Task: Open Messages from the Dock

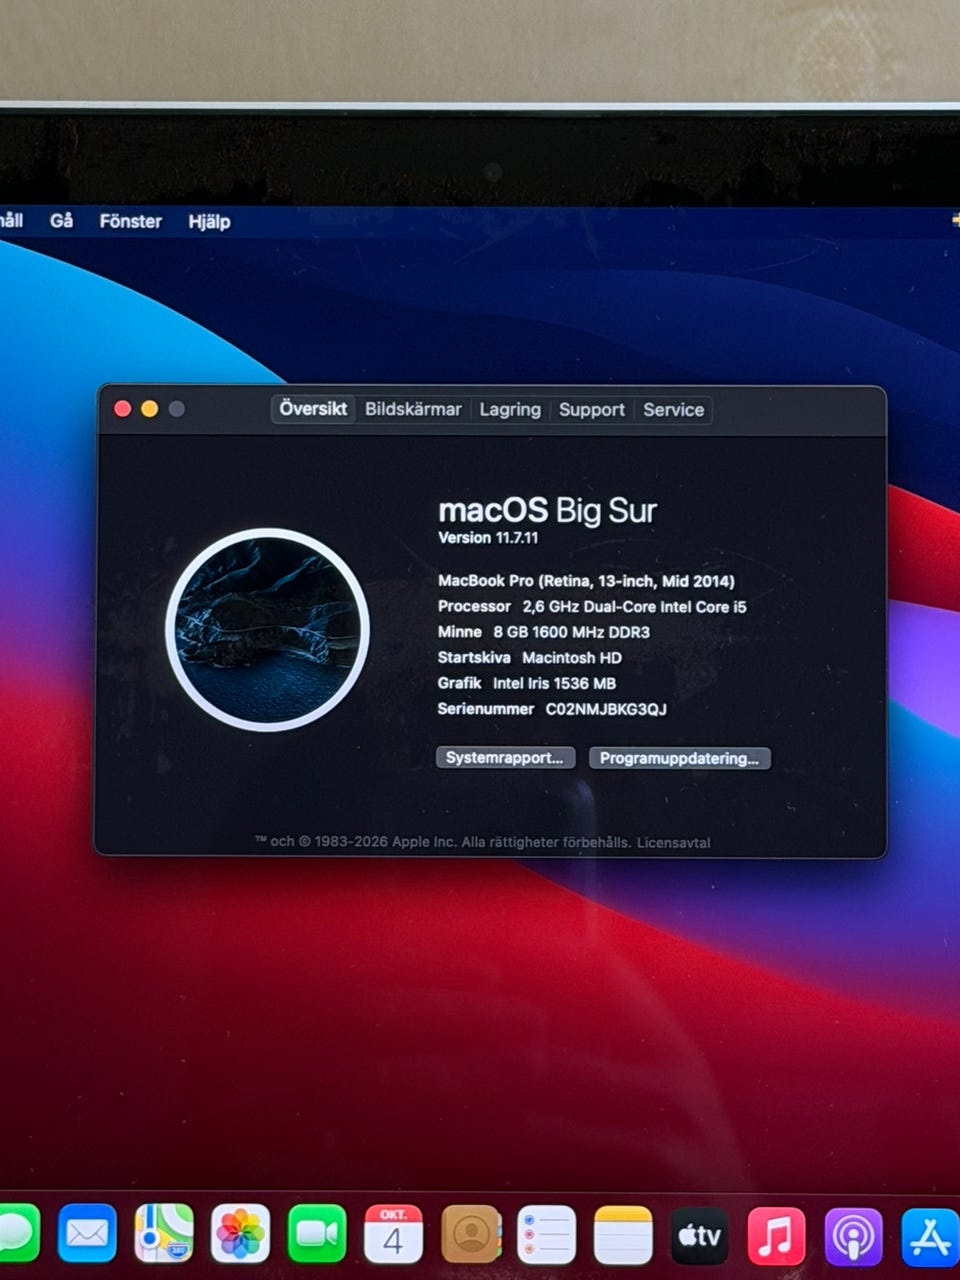Action: coord(18,1234)
